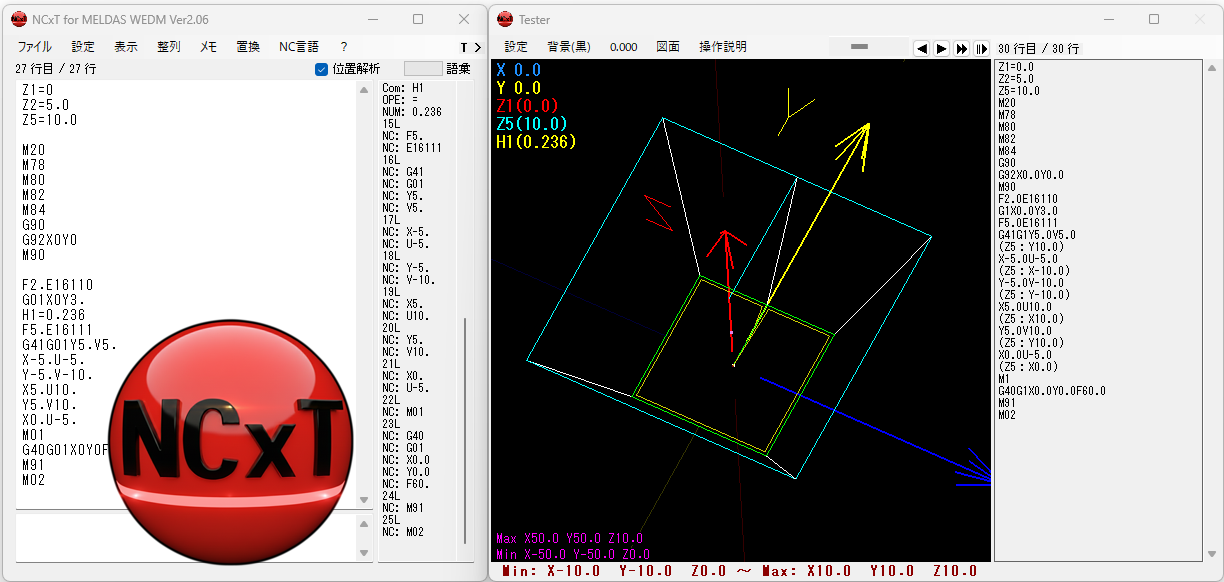The width and height of the screenshot is (1224, 582).
Task: Open the 置換 menu
Action: tap(248, 47)
